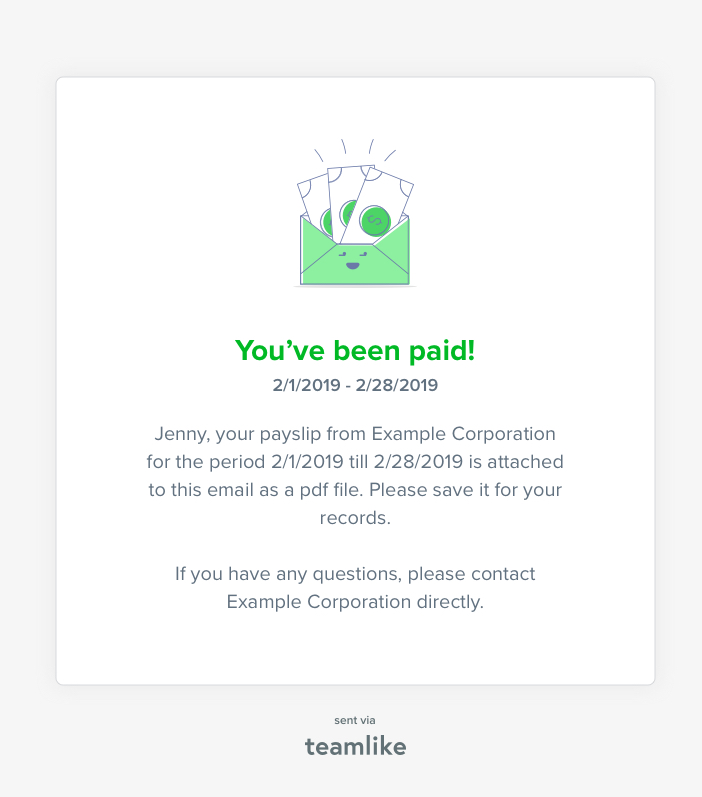Image resolution: width=702 pixels, height=797 pixels.
Task: Click the "to this email as a pdf file" line
Action: point(355,490)
